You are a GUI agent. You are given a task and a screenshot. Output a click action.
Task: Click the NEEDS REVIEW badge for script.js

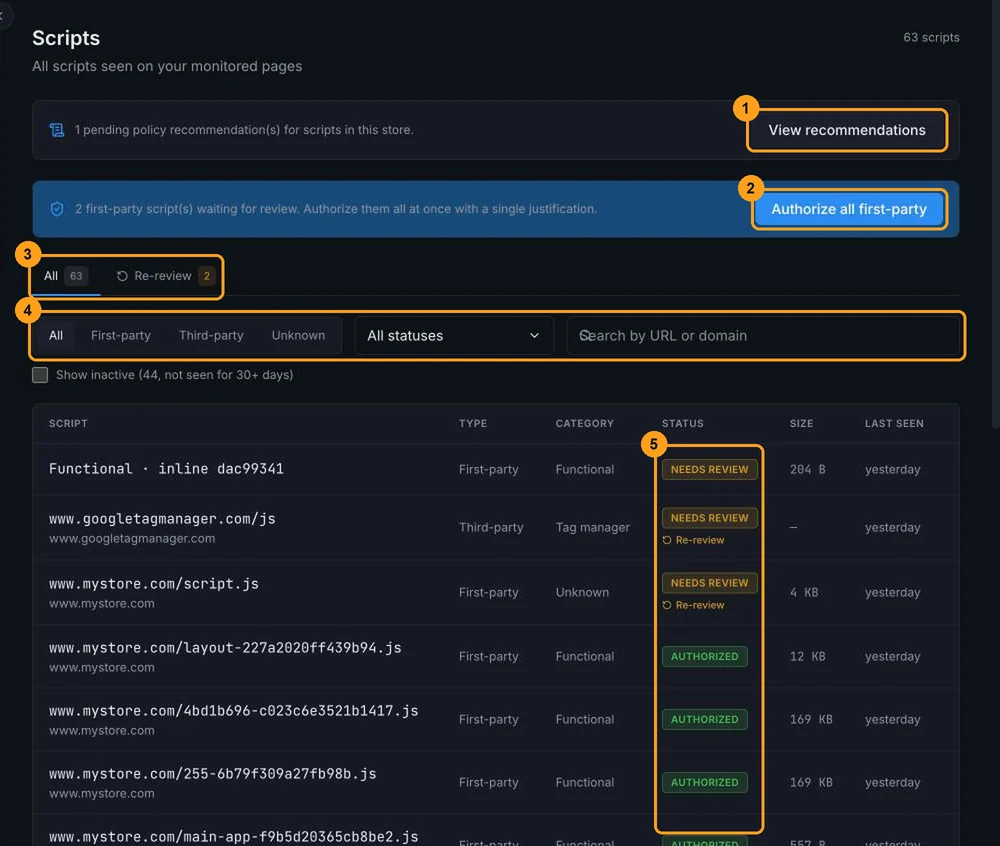pos(709,583)
